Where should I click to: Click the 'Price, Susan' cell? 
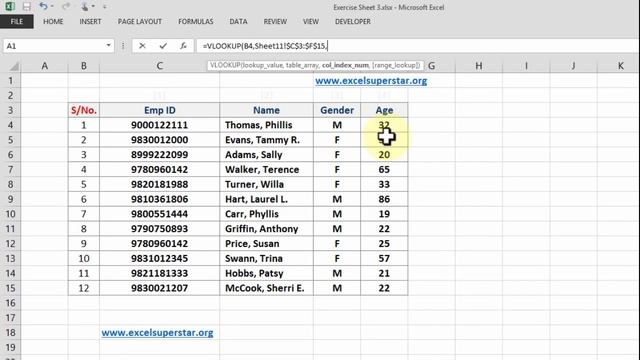pos(266,244)
